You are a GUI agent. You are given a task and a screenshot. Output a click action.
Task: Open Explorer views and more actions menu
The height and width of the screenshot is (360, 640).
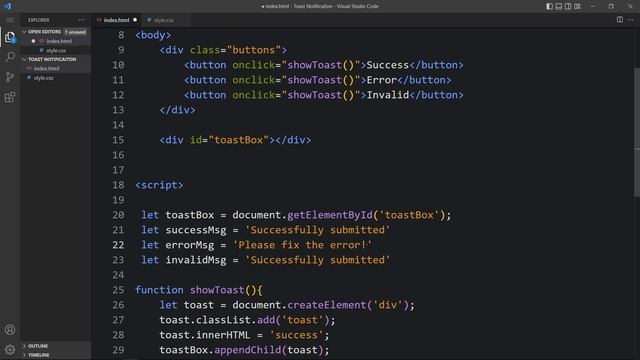(81, 20)
